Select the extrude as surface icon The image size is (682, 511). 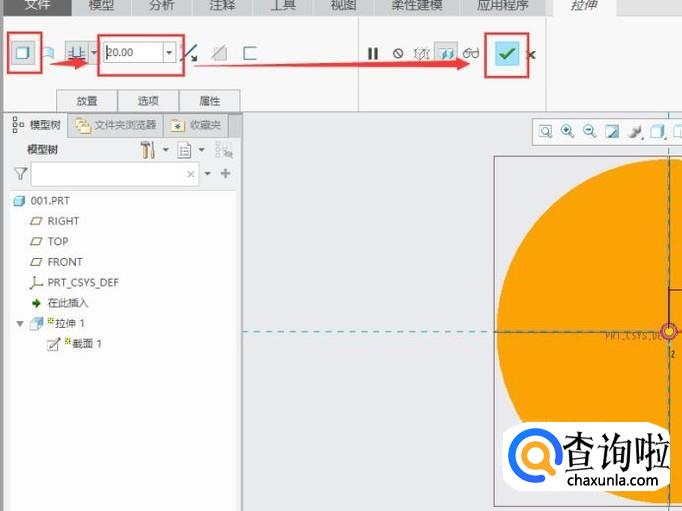48,53
